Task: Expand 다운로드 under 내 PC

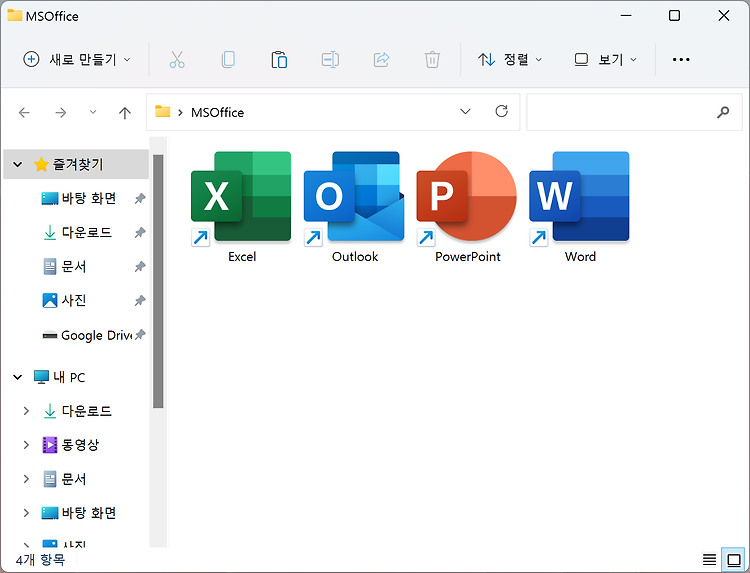Action: pyautogui.click(x=26, y=411)
